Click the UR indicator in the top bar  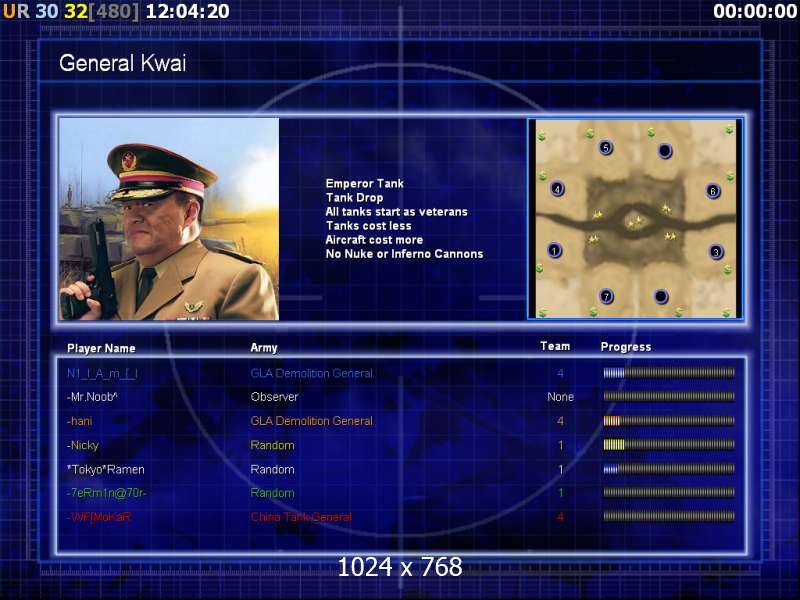pyautogui.click(x=16, y=11)
